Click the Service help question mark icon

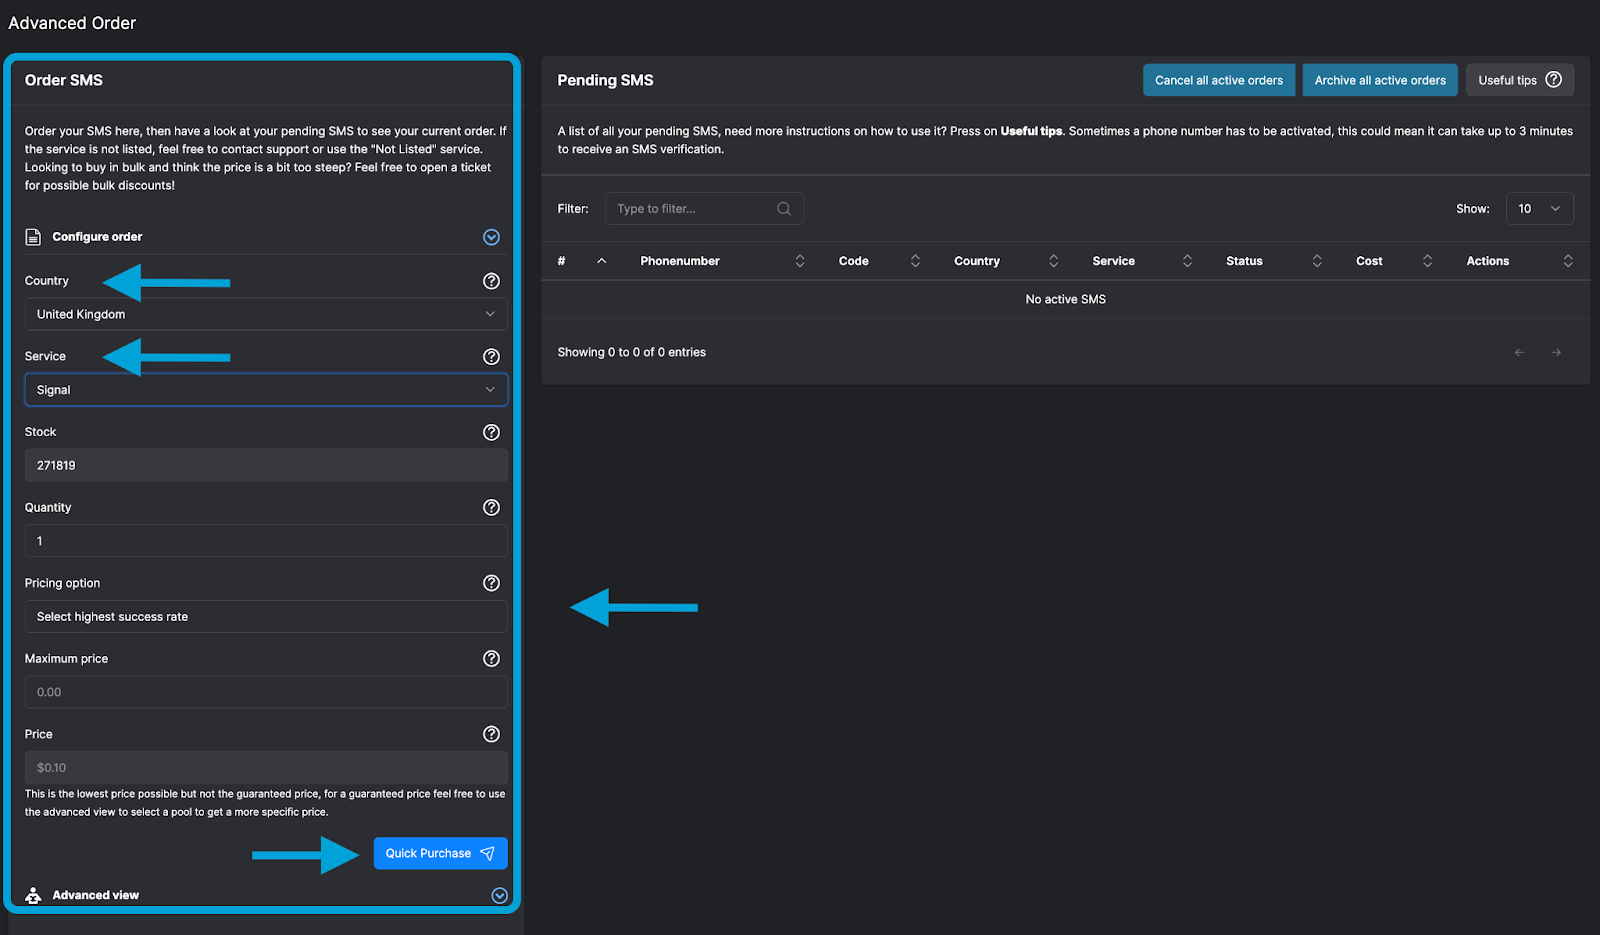[x=491, y=357]
